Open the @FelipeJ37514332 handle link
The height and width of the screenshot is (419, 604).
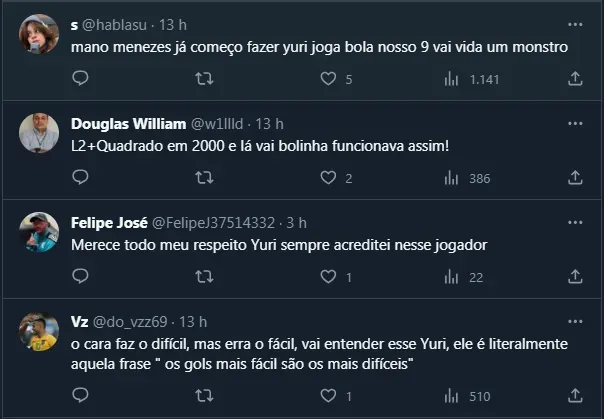215,222
